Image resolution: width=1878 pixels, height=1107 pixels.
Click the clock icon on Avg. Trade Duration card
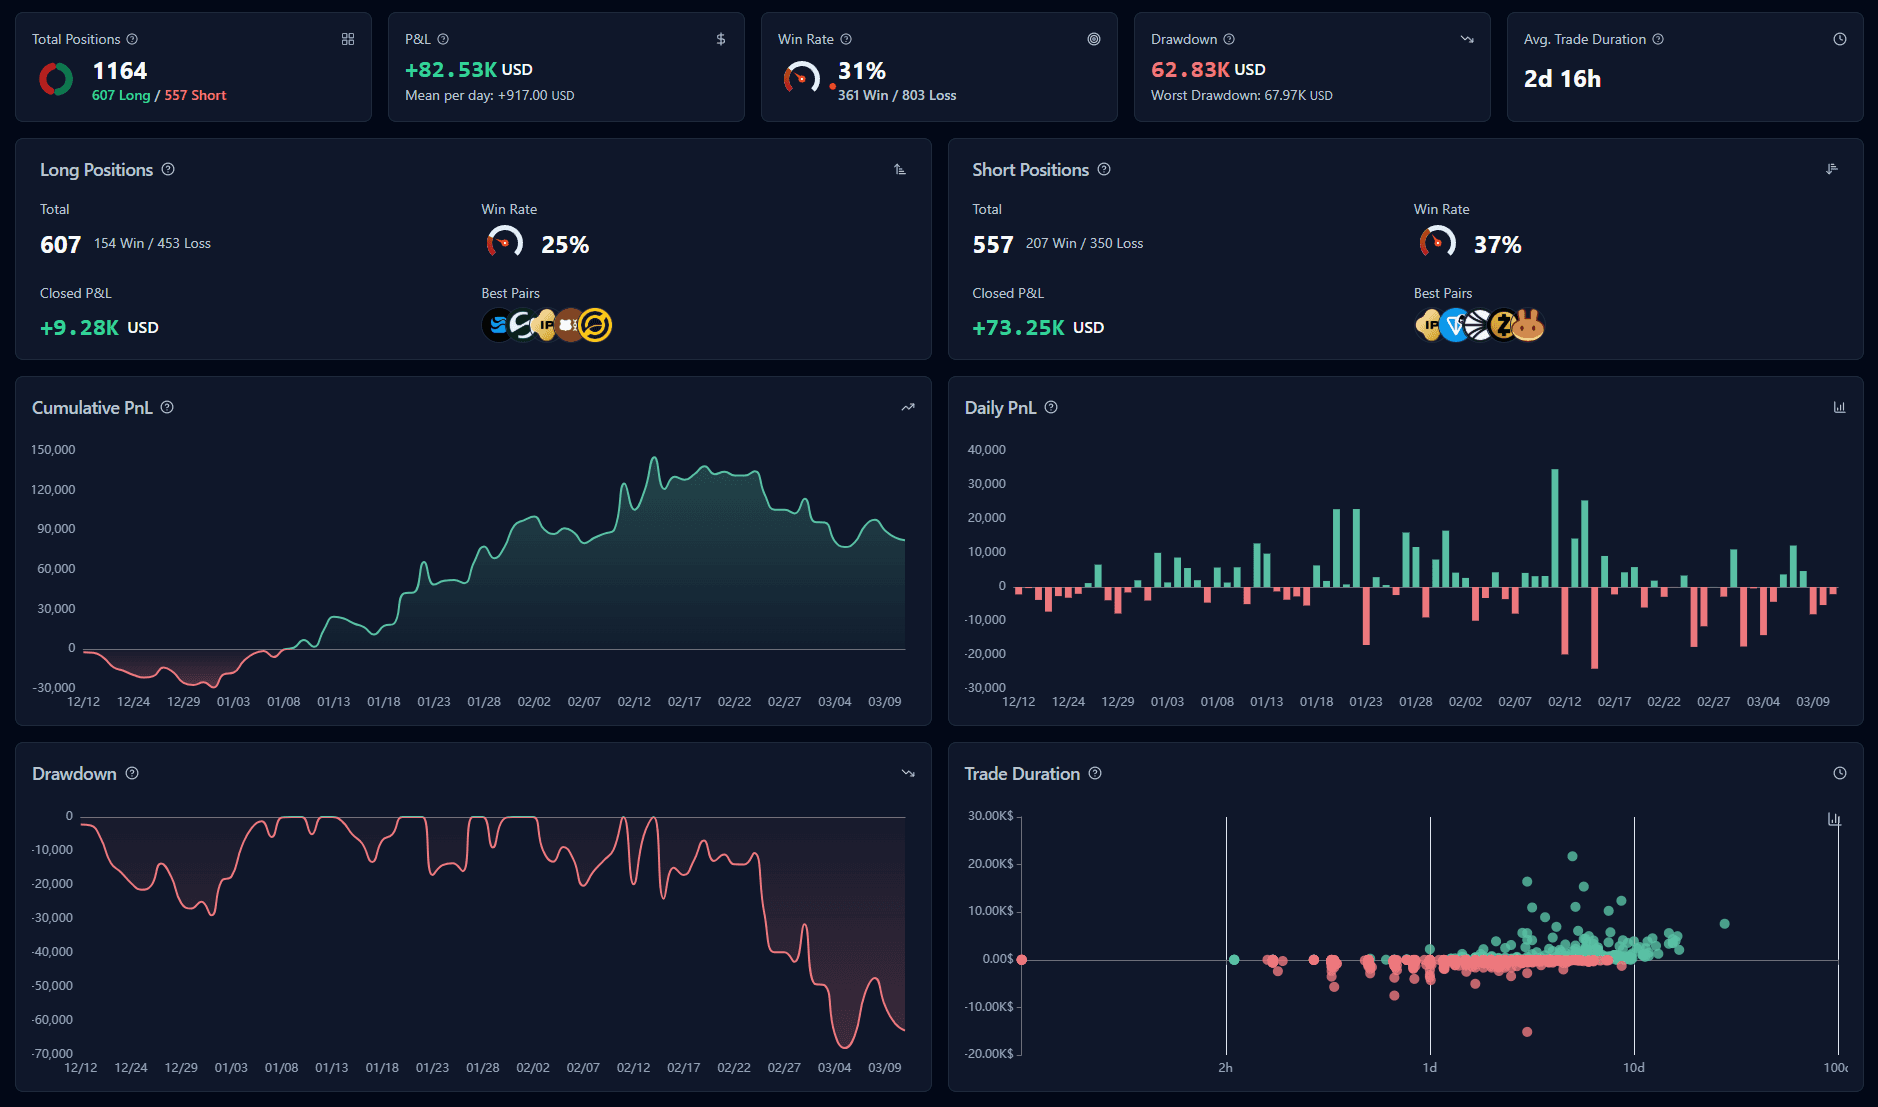point(1838,39)
